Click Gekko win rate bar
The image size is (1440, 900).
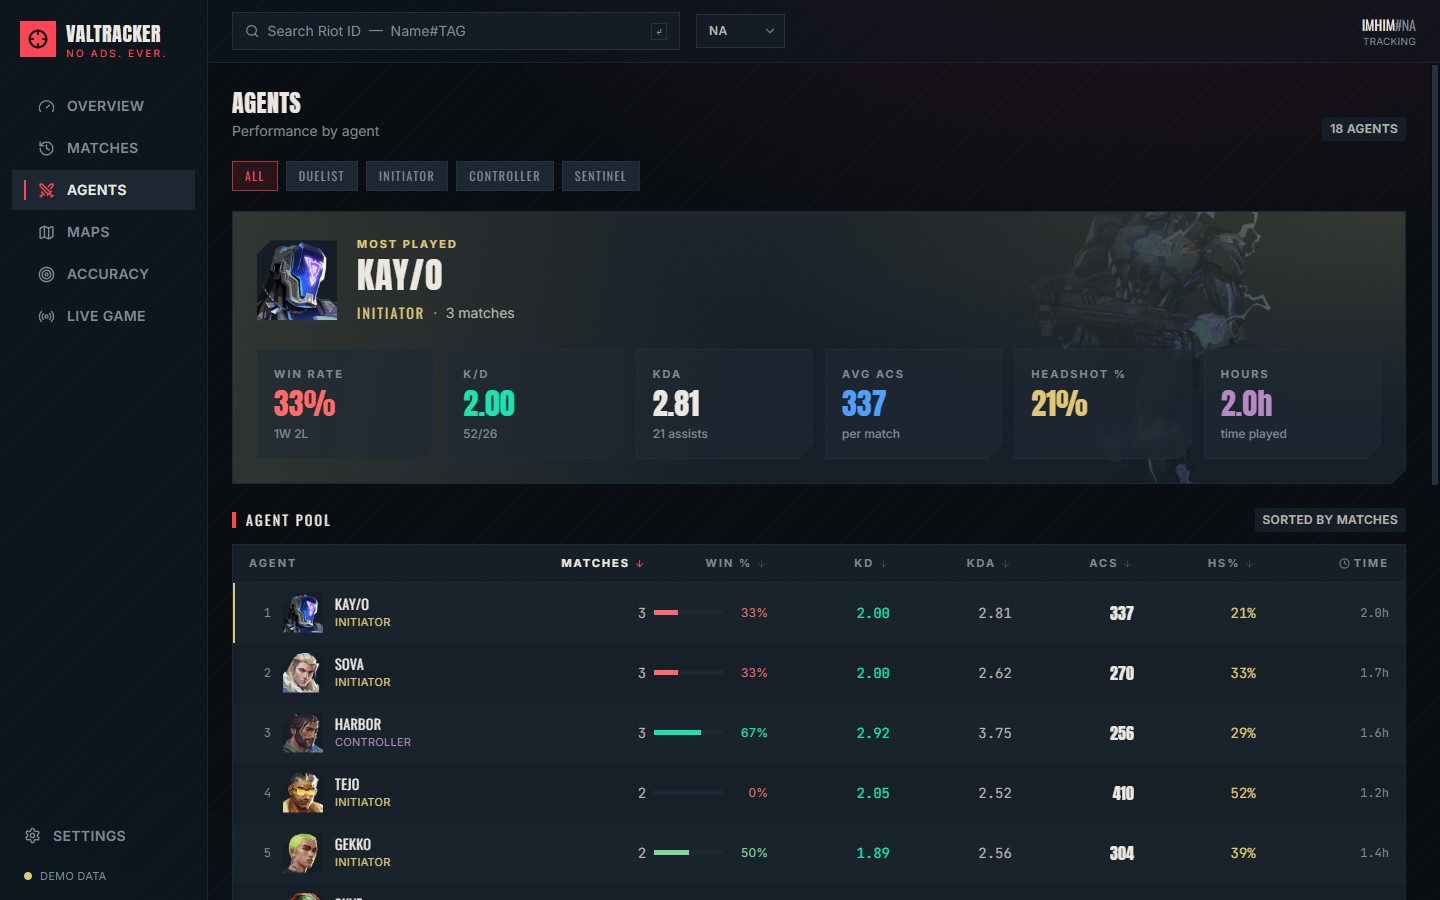[689, 853]
